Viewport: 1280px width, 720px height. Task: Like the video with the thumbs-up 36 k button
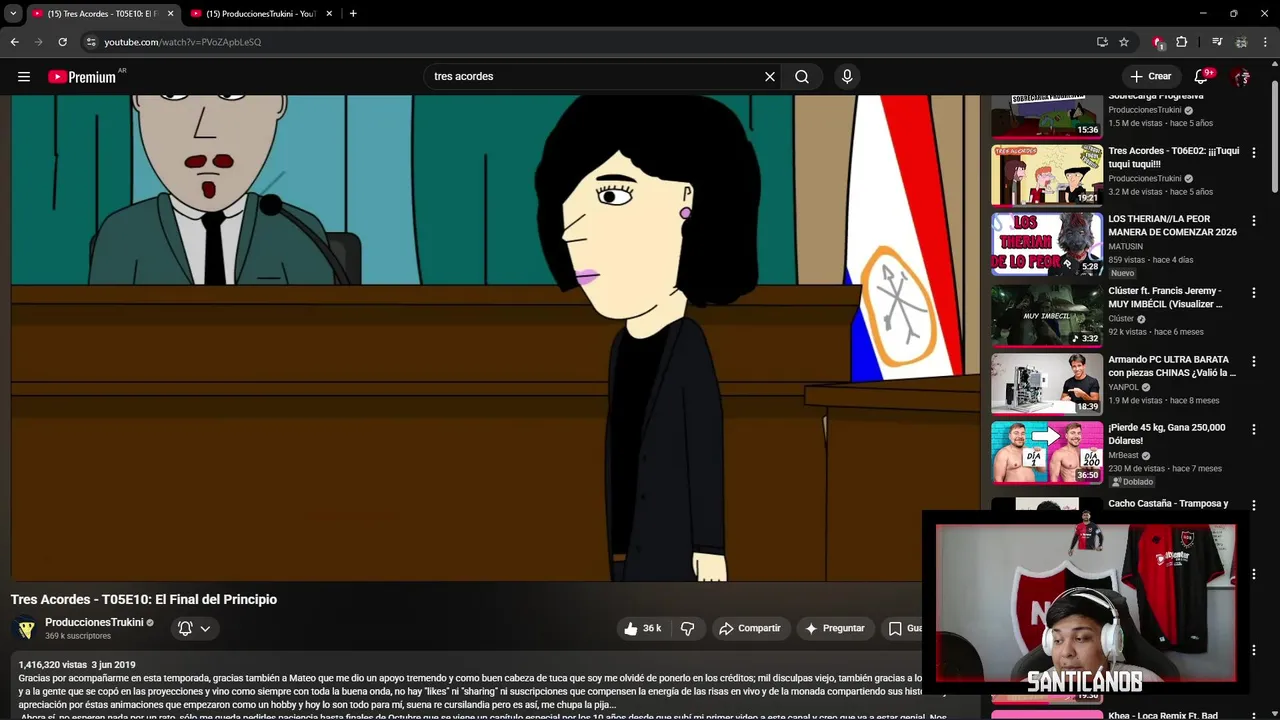pyautogui.click(x=642, y=629)
